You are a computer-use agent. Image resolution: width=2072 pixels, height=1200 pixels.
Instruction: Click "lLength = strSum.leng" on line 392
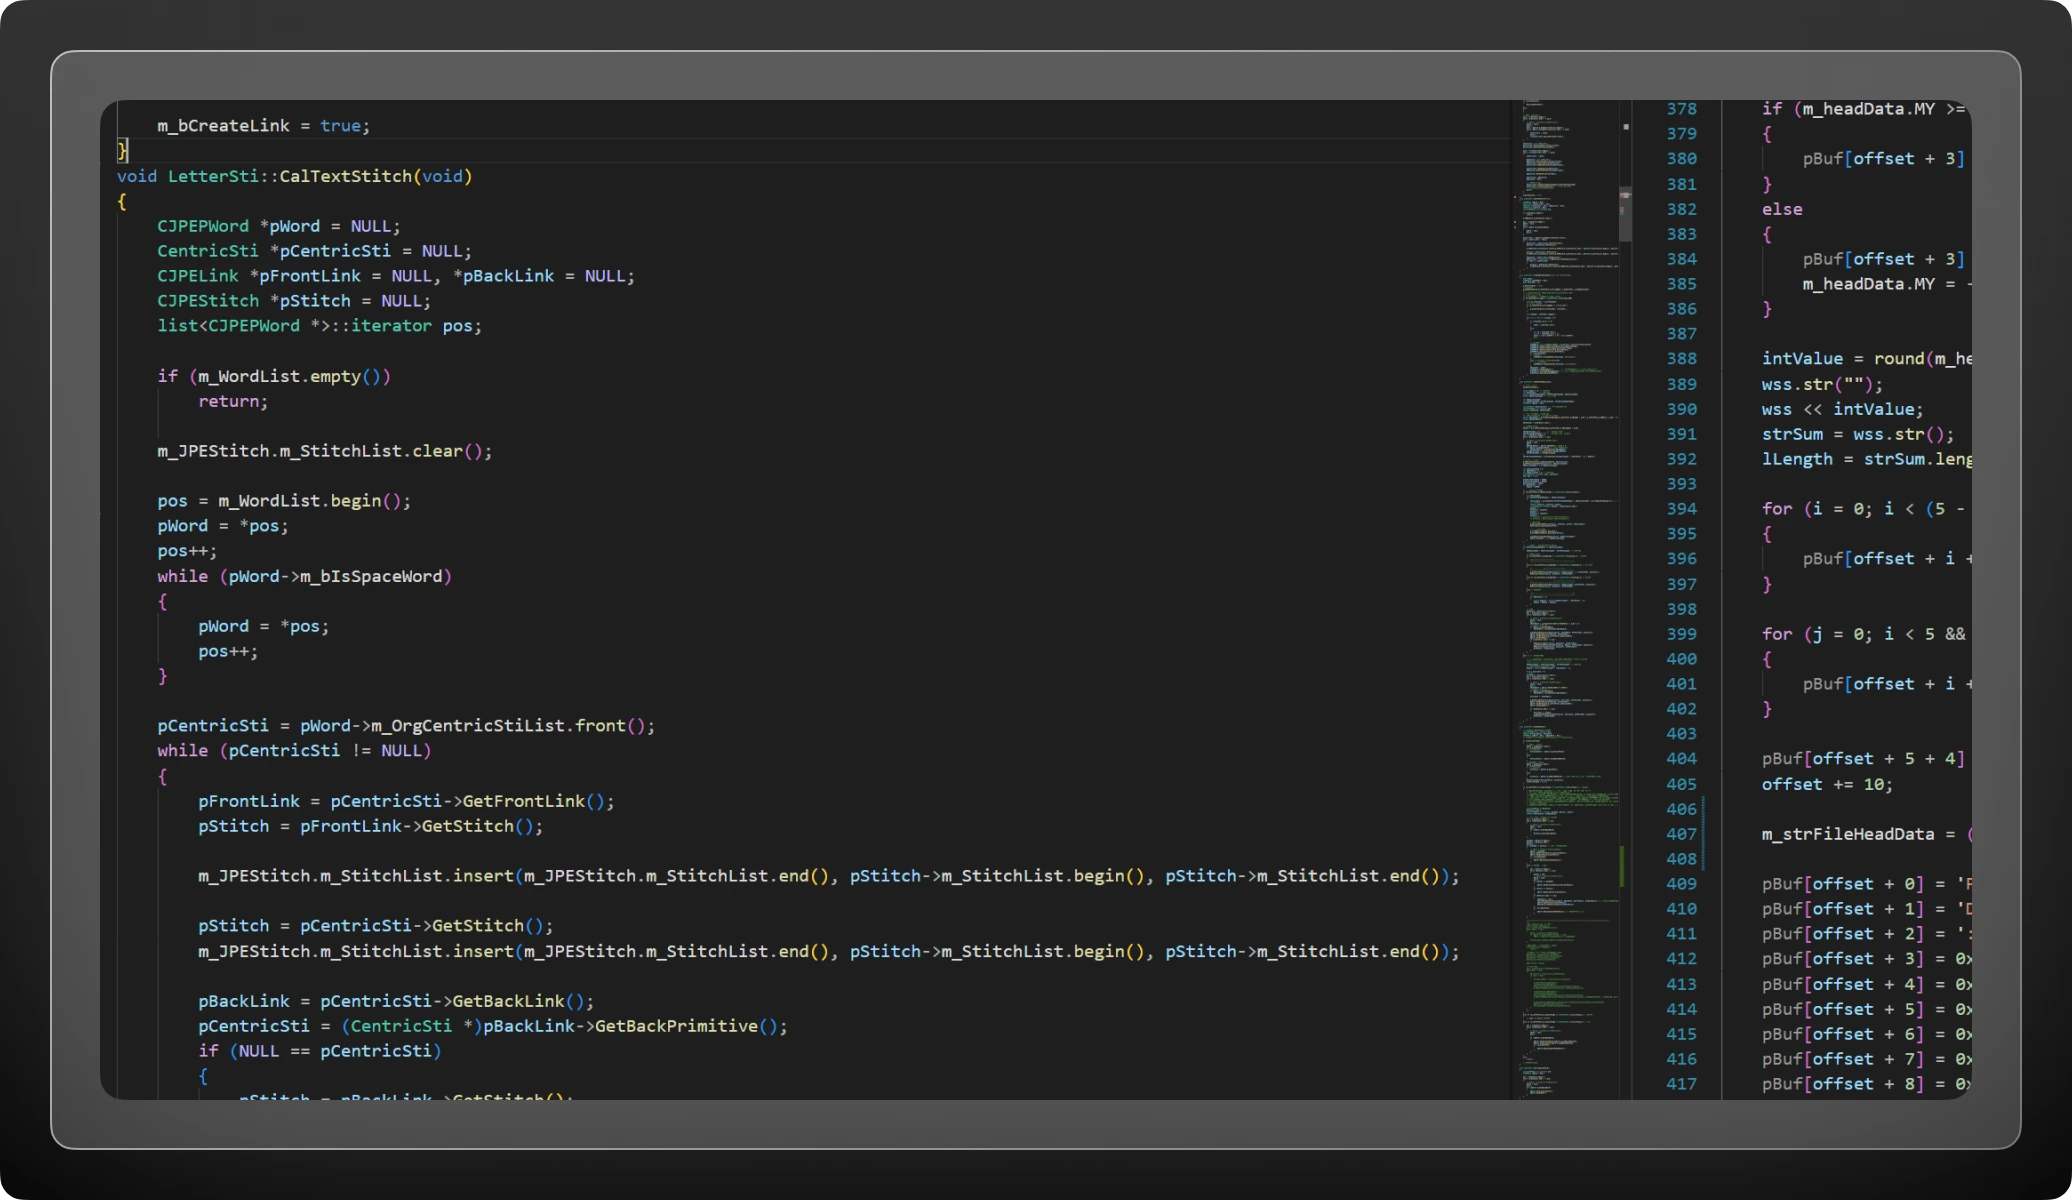point(1867,459)
